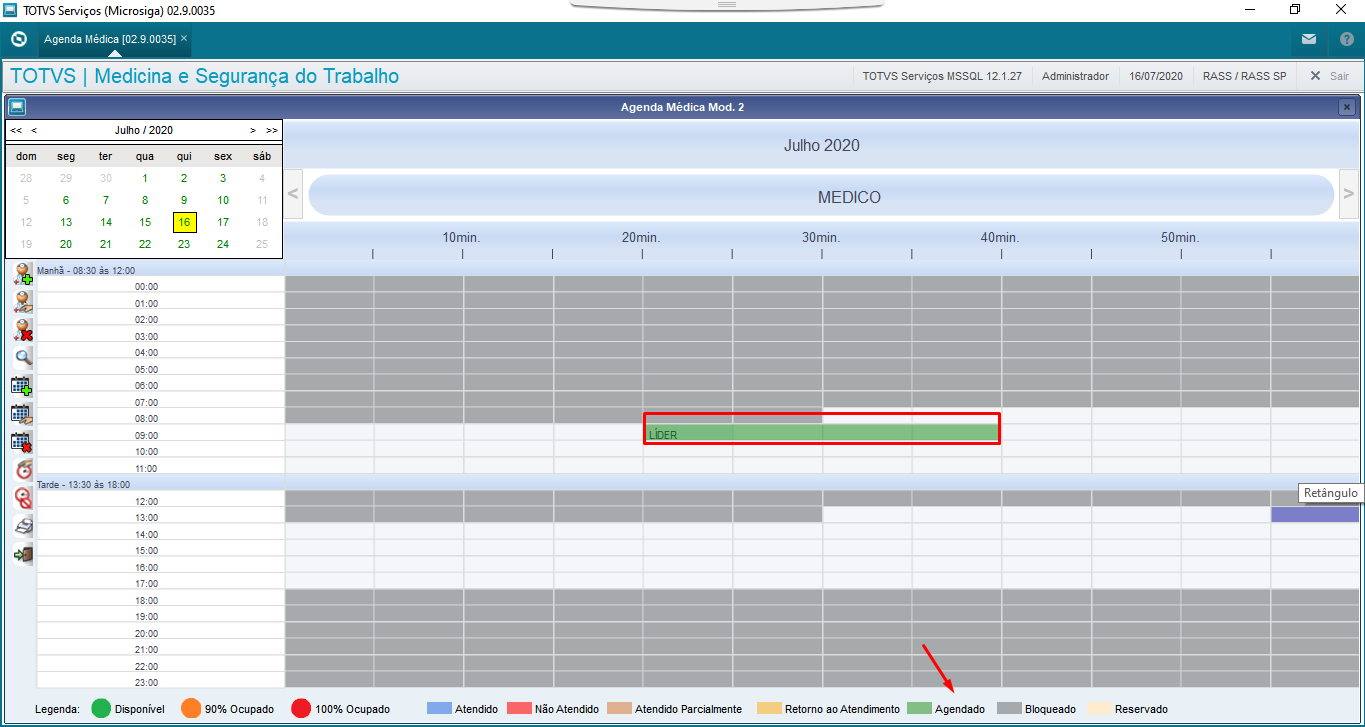Screen dimensions: 1365x727
Task: Click the 30min. column header
Action: [x=820, y=238]
